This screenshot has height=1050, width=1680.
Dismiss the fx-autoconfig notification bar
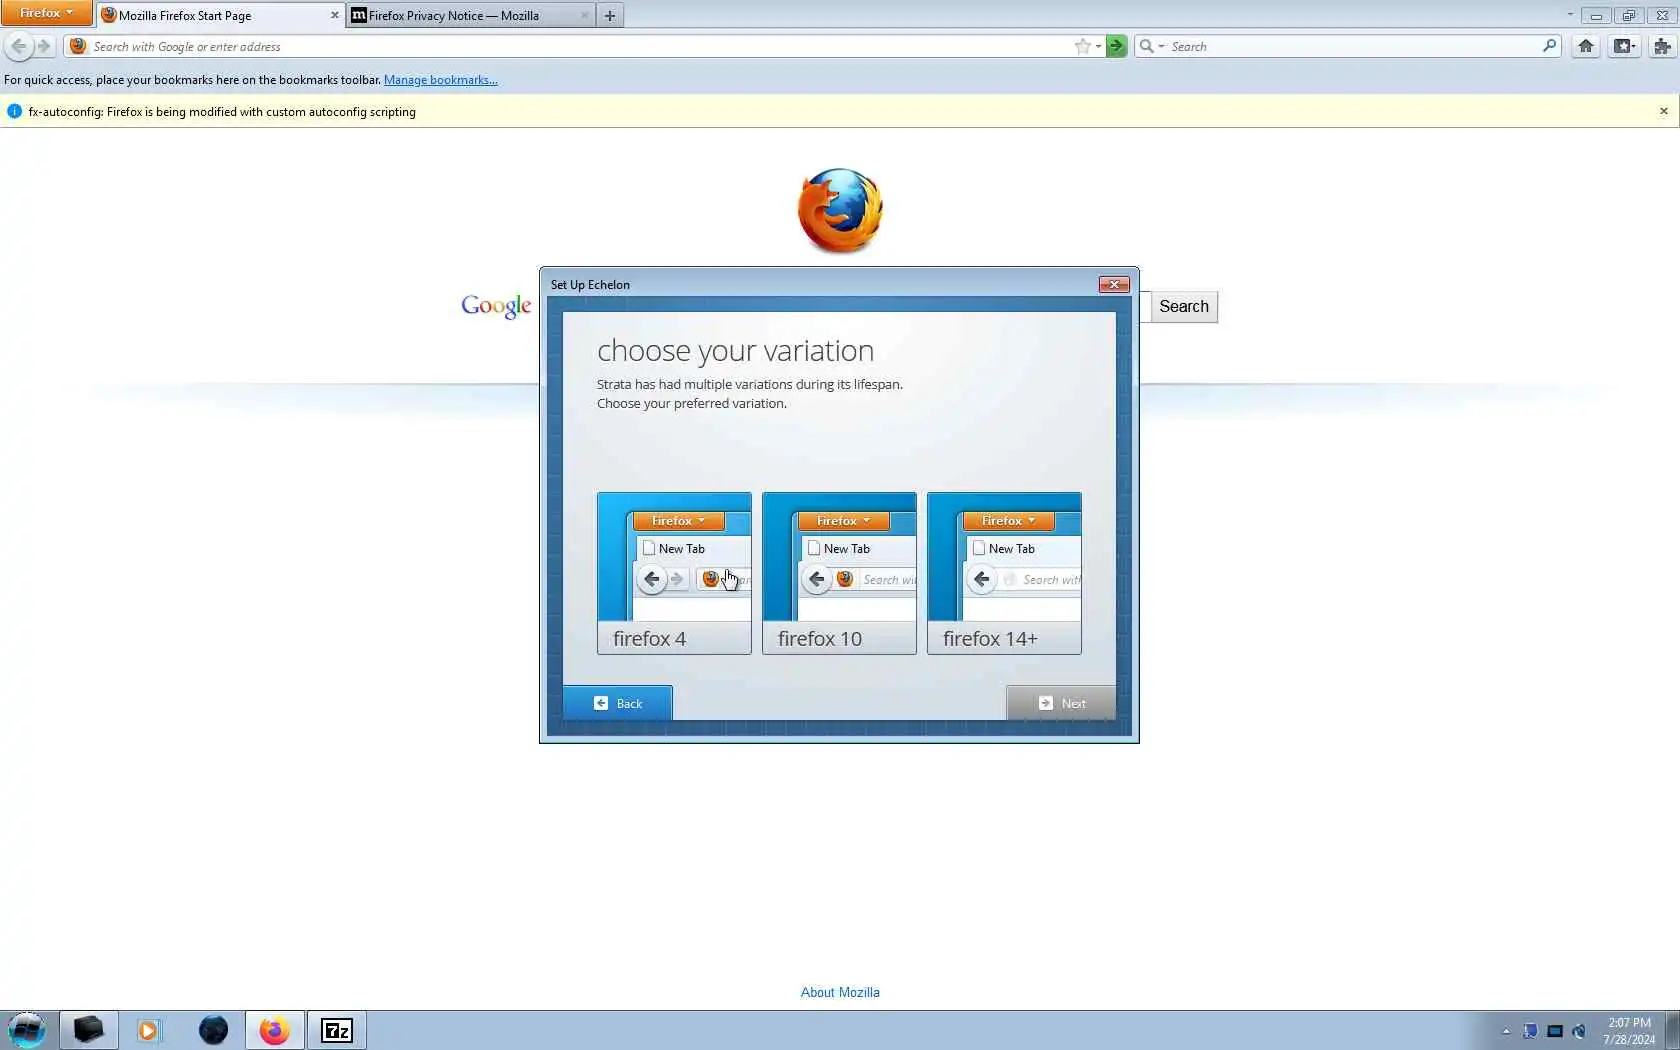pyautogui.click(x=1664, y=111)
